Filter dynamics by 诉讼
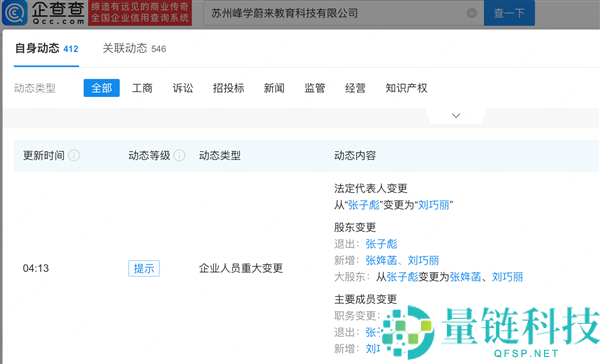Viewport: 600px width, 364px height. click(183, 88)
